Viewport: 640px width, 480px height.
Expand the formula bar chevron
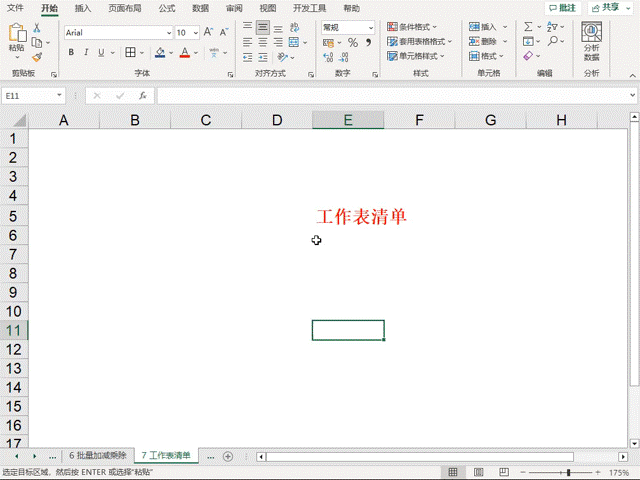click(x=632, y=95)
